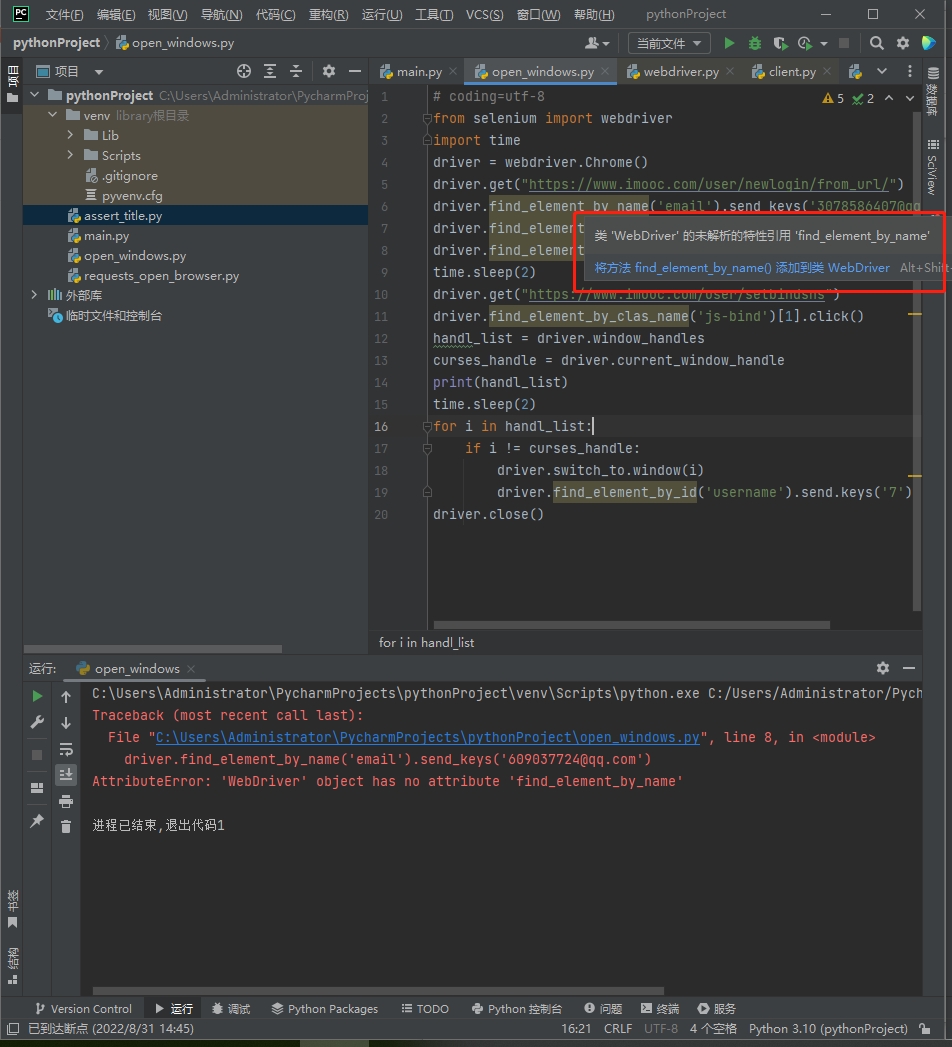Open the 重构(R) menu

(328, 14)
